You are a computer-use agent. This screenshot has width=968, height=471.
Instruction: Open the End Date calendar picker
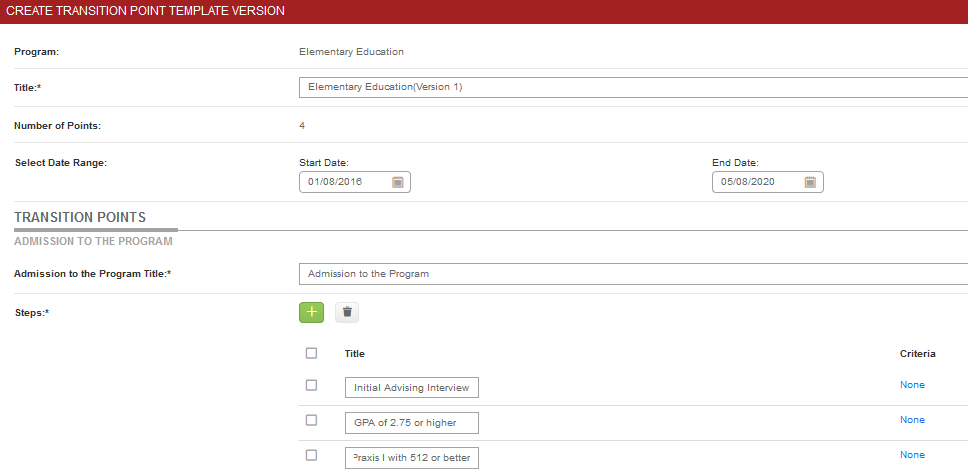tap(811, 182)
